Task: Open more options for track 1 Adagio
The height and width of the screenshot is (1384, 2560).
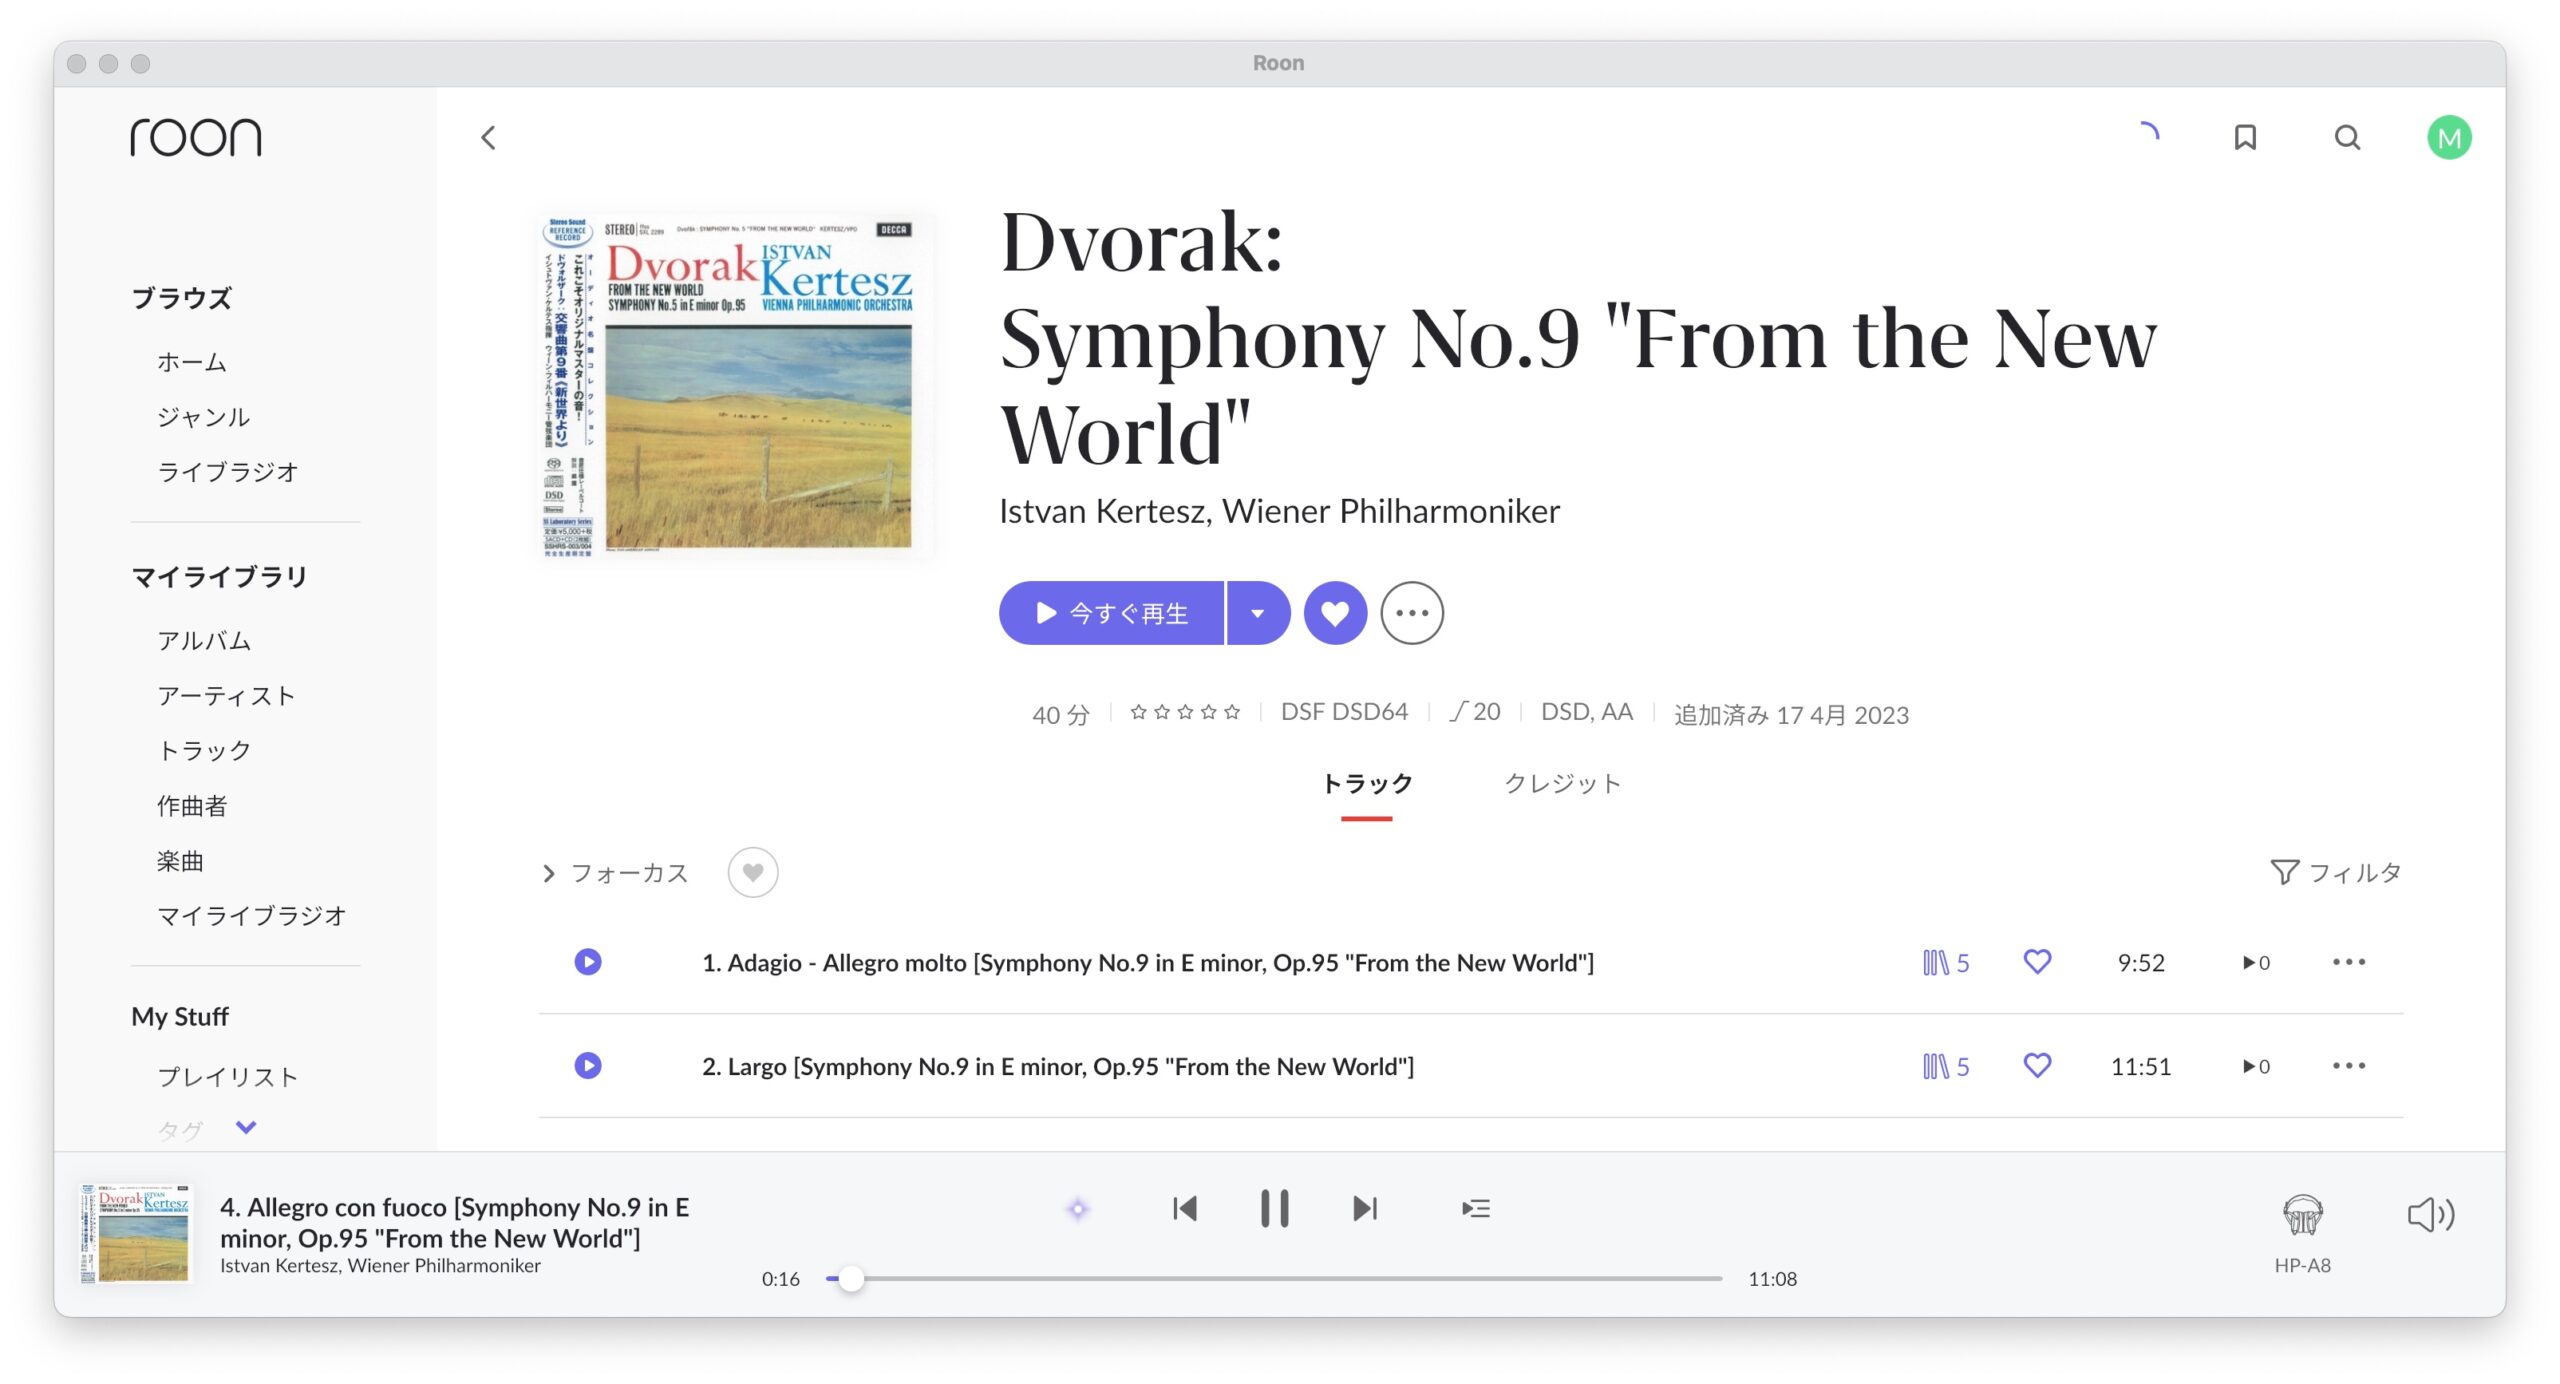Action: coord(2349,962)
